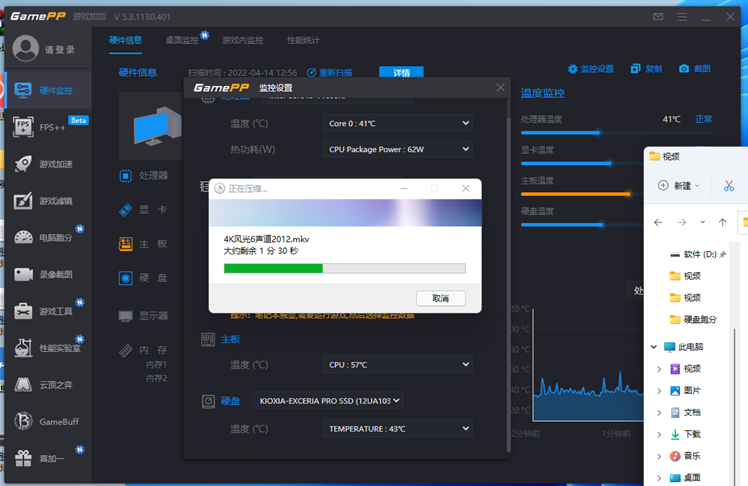Click the 复制 copy icon
Image resolution: width=748 pixels, height=486 pixels.
pyautogui.click(x=635, y=69)
